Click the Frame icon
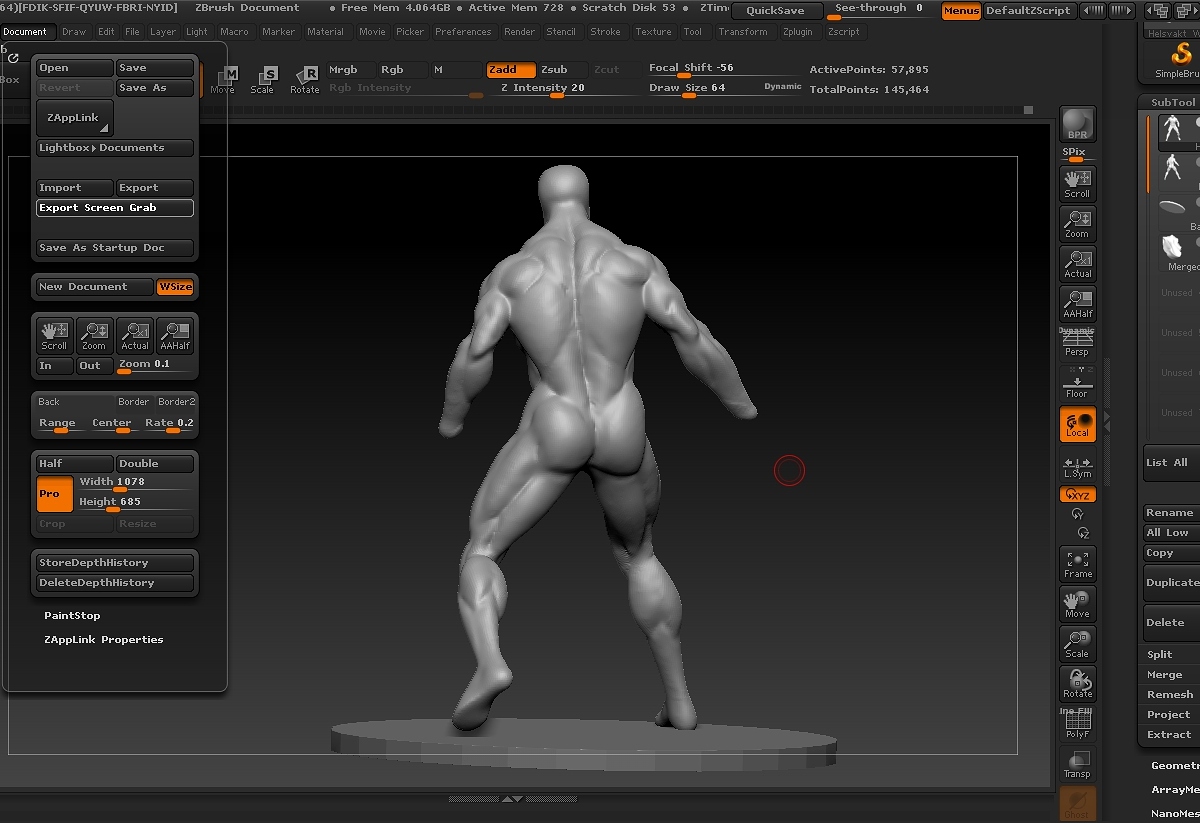This screenshot has width=1200, height=823. pos(1077,564)
